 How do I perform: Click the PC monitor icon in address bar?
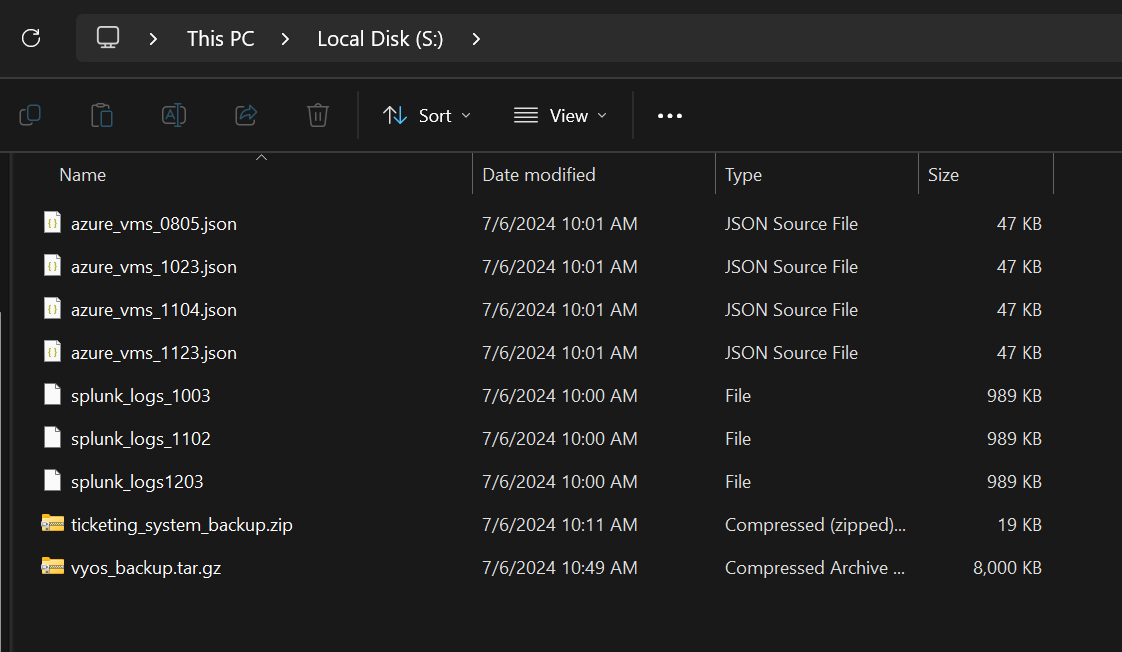coord(108,38)
